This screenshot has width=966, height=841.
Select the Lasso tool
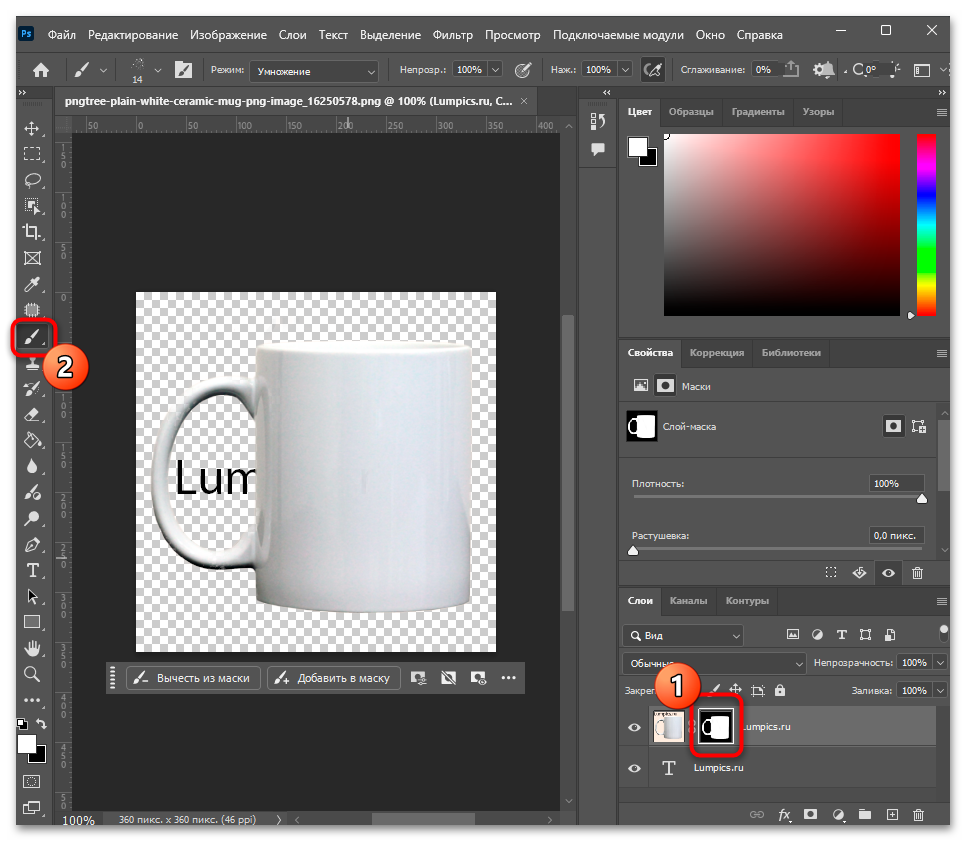click(32, 180)
